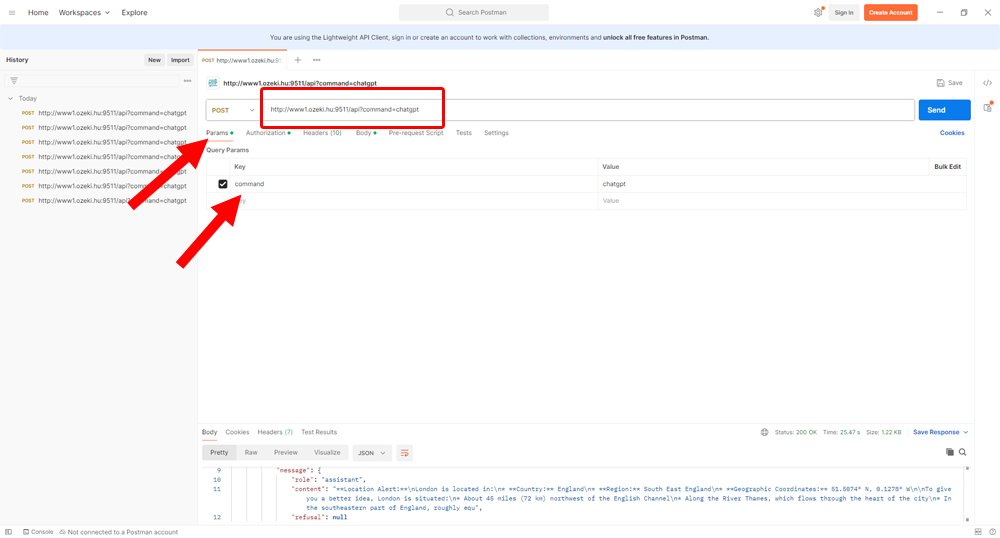
Task: Expand the Workspaces menu
Action: [84, 13]
